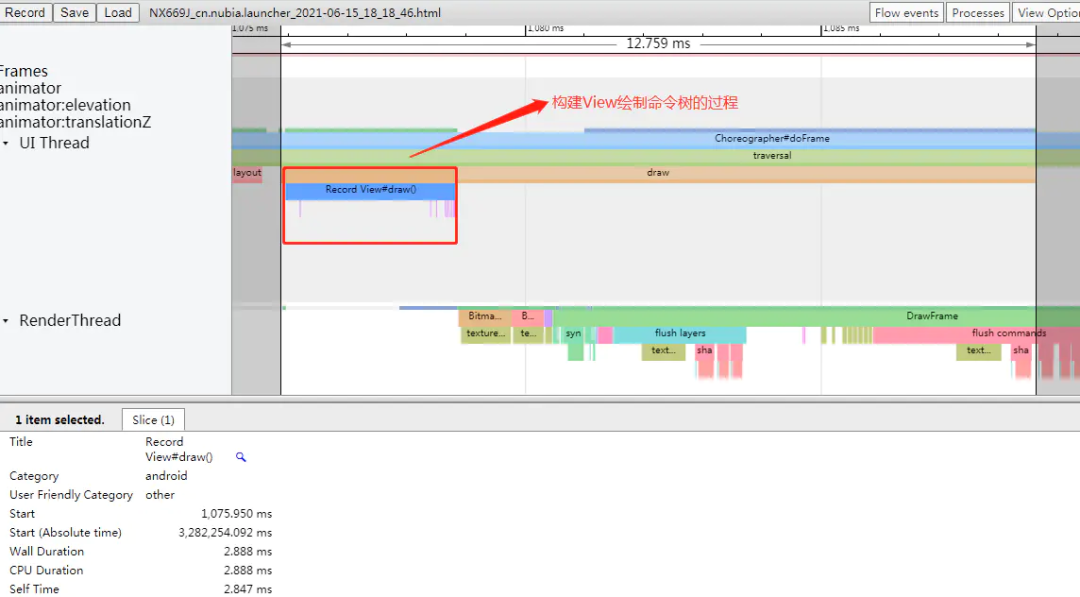The image size is (1080, 597).
Task: Click the Frames track label
Action: click(23, 72)
